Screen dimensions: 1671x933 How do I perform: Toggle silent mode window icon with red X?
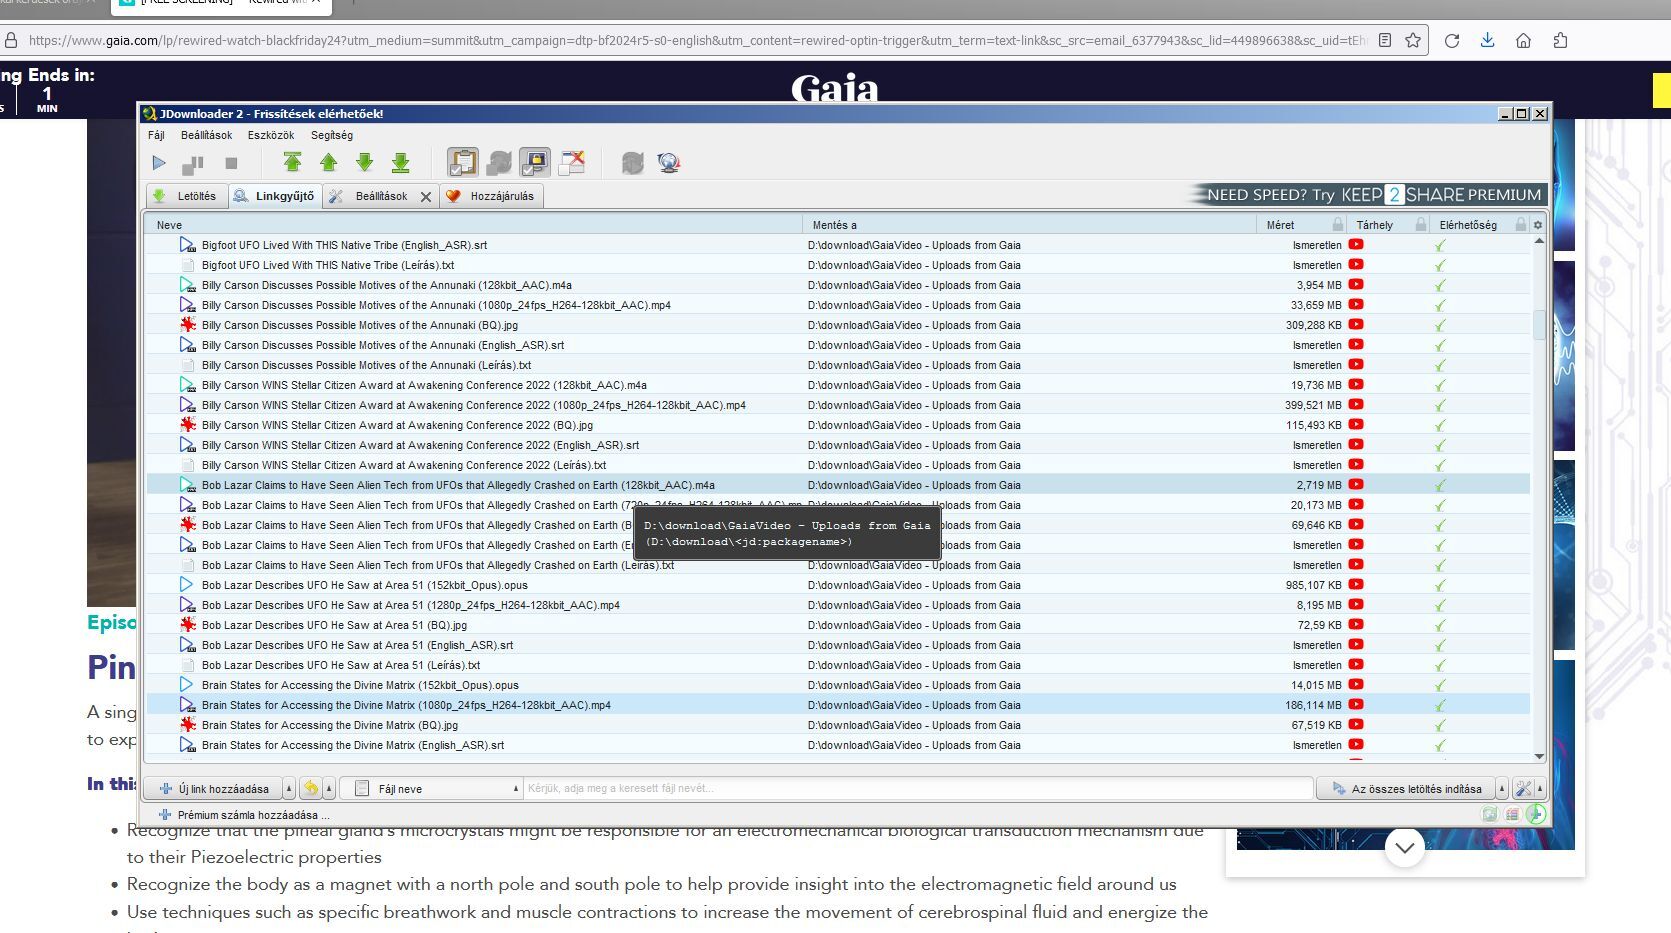[571, 162]
